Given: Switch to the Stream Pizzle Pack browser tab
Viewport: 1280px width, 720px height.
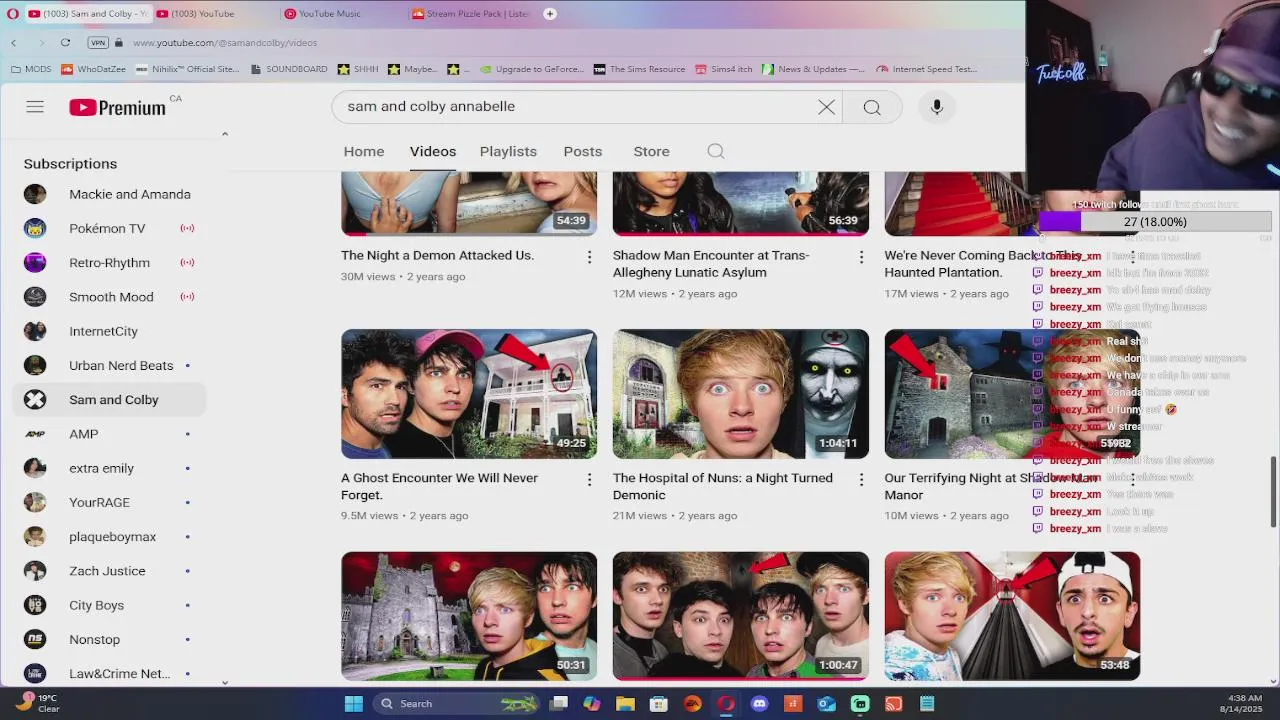Looking at the screenshot, I should [470, 14].
